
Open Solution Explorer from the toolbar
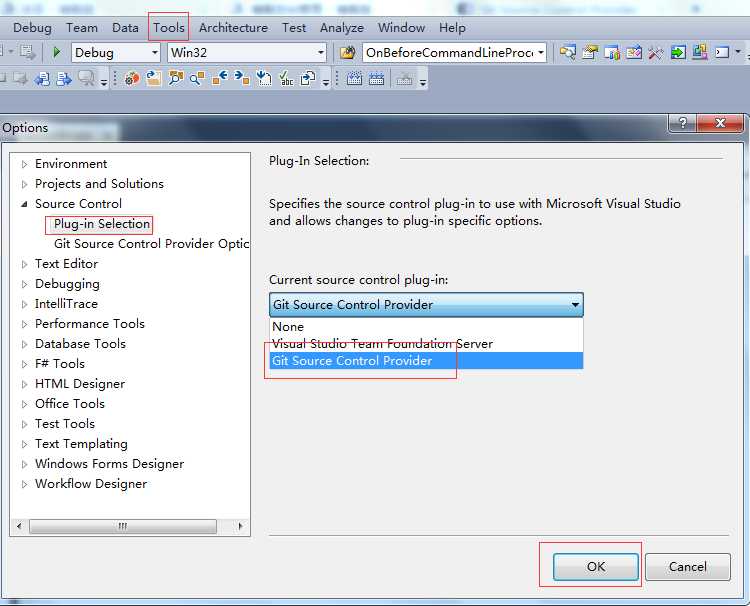coord(568,52)
